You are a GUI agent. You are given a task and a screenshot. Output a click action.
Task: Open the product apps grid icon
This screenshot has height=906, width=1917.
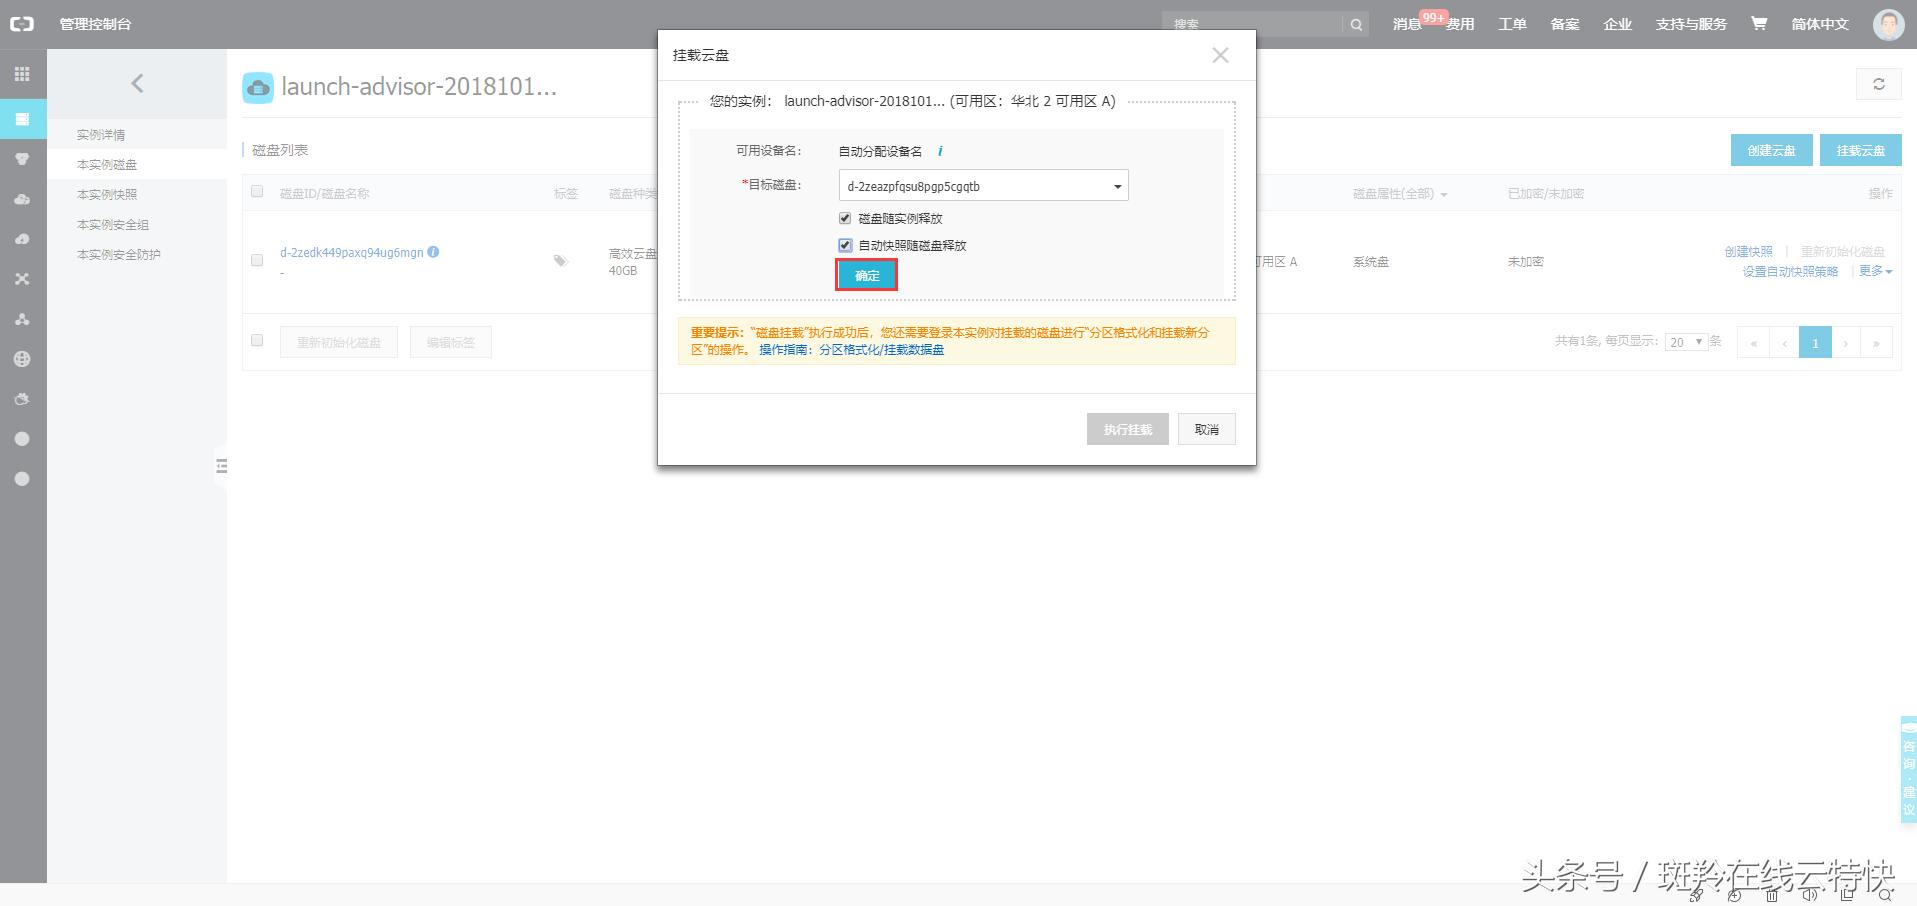[x=21, y=74]
